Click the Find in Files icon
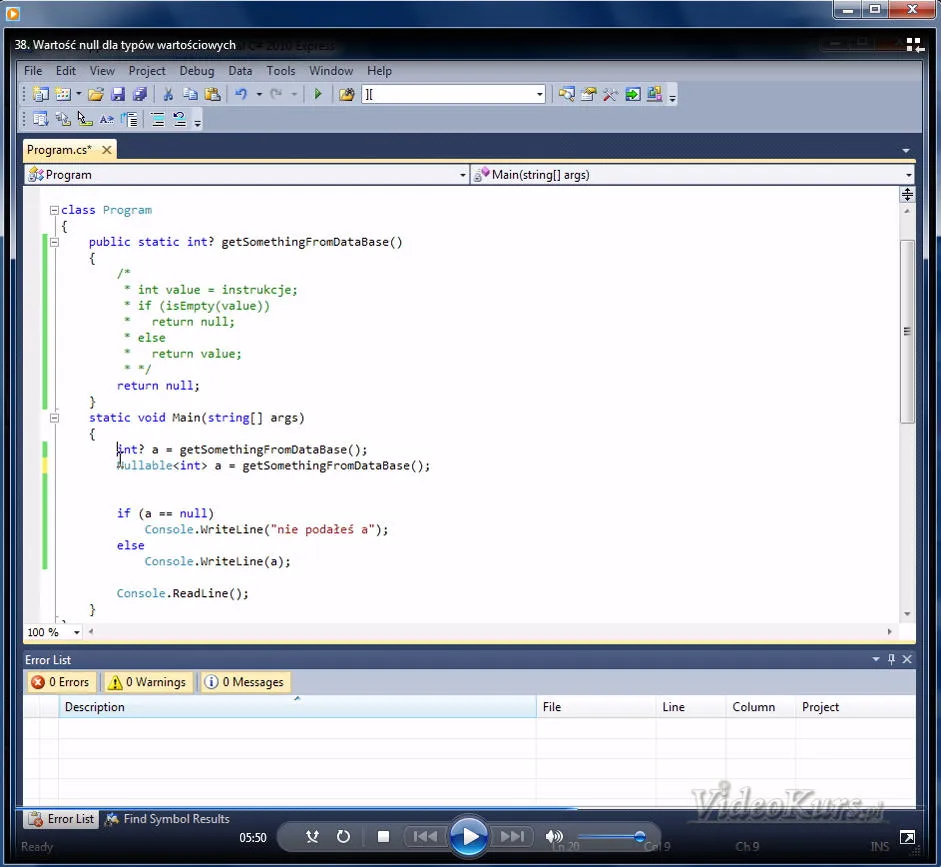941x867 pixels. coord(346,94)
